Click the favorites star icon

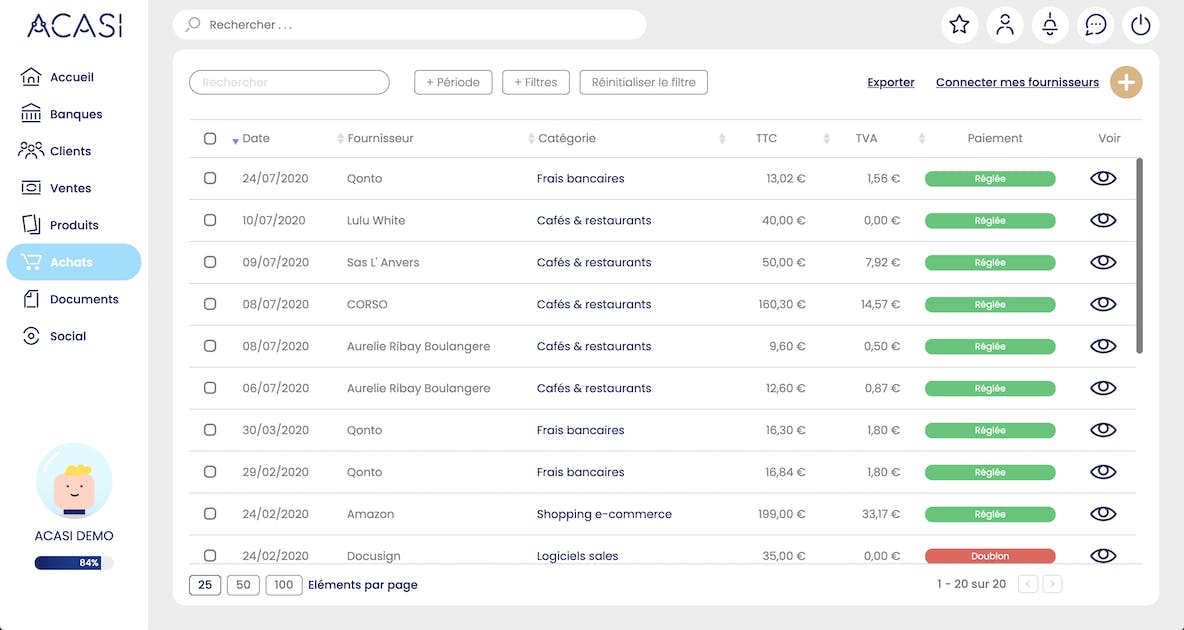click(x=959, y=25)
